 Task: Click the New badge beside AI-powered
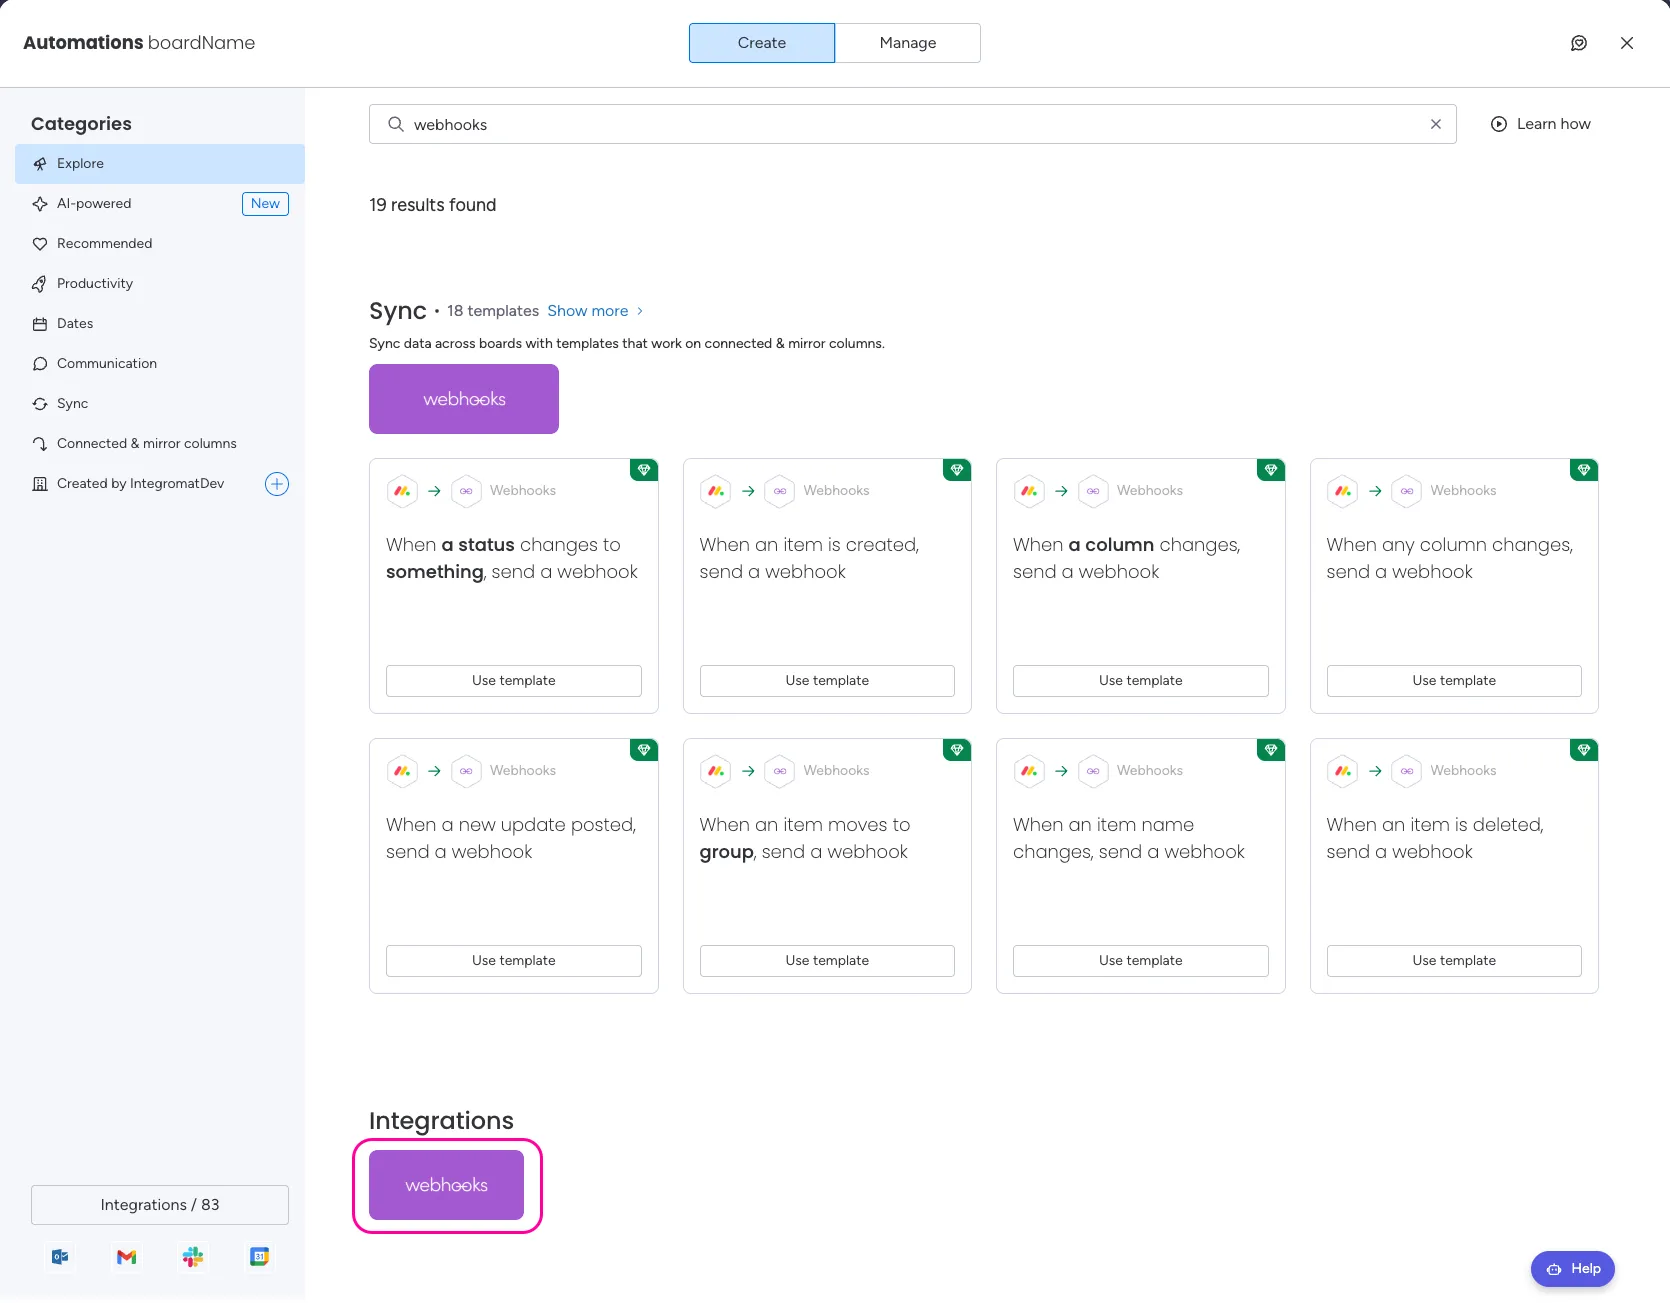[x=265, y=204]
